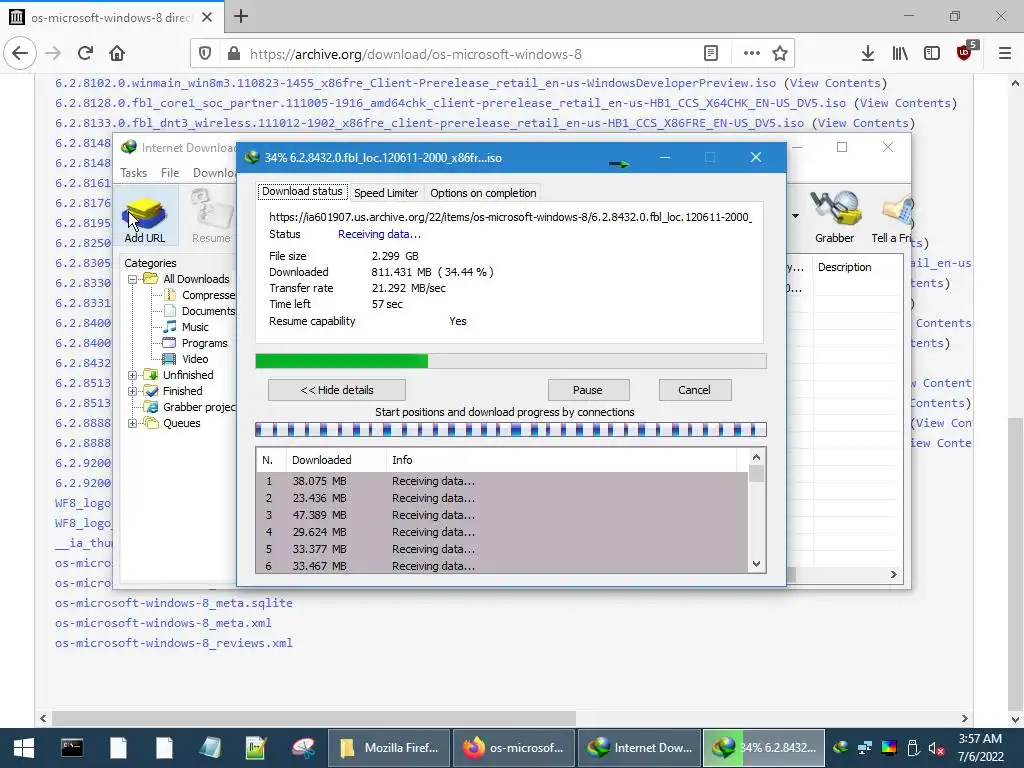Select the Grabber projects category
Image resolution: width=1024 pixels, height=768 pixels.
[x=199, y=408]
